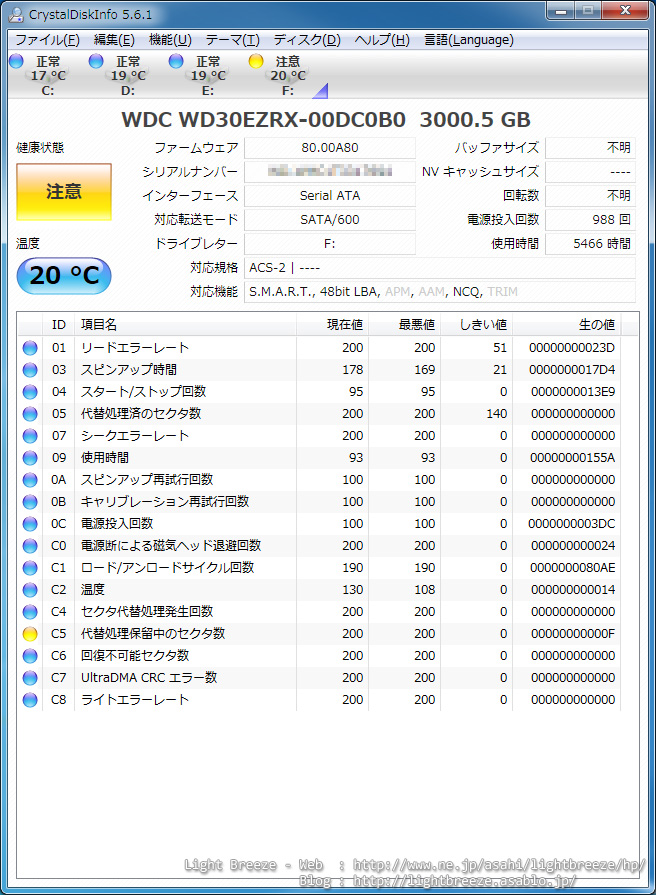Click the 温度 label above temperature

click(x=27, y=244)
